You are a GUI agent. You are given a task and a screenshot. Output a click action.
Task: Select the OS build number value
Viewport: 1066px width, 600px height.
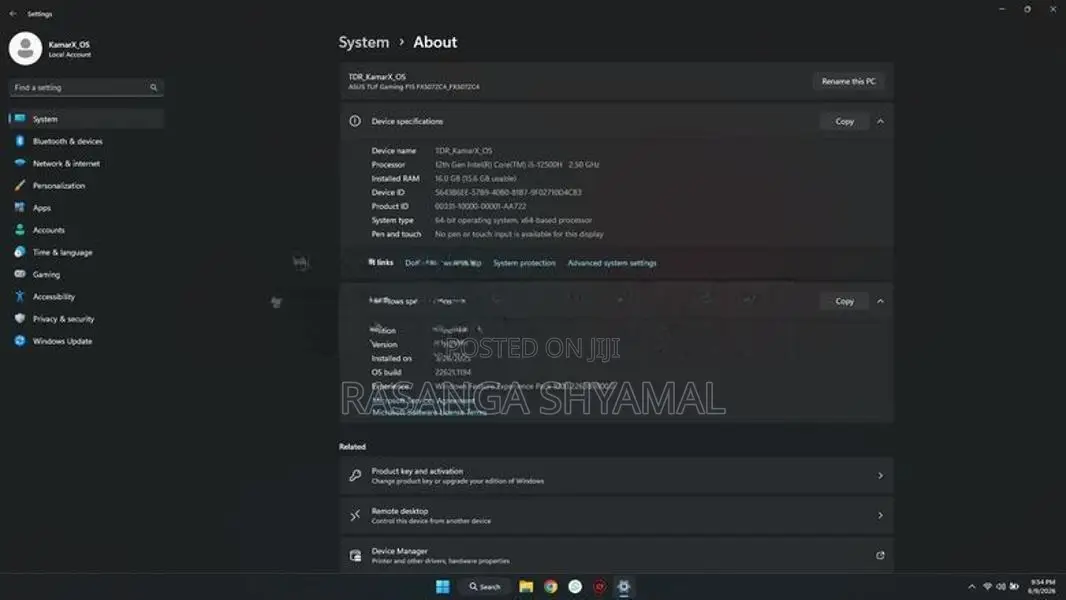coord(453,372)
